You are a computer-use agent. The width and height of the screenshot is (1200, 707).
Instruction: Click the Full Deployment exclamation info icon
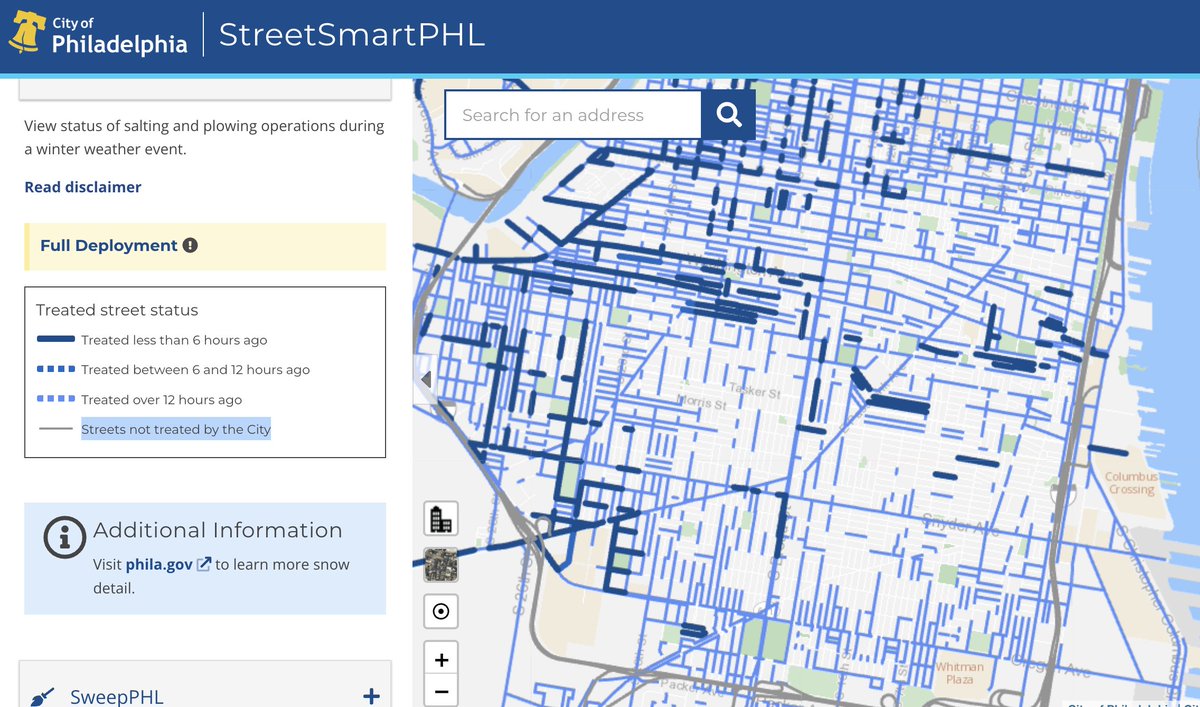click(x=190, y=245)
